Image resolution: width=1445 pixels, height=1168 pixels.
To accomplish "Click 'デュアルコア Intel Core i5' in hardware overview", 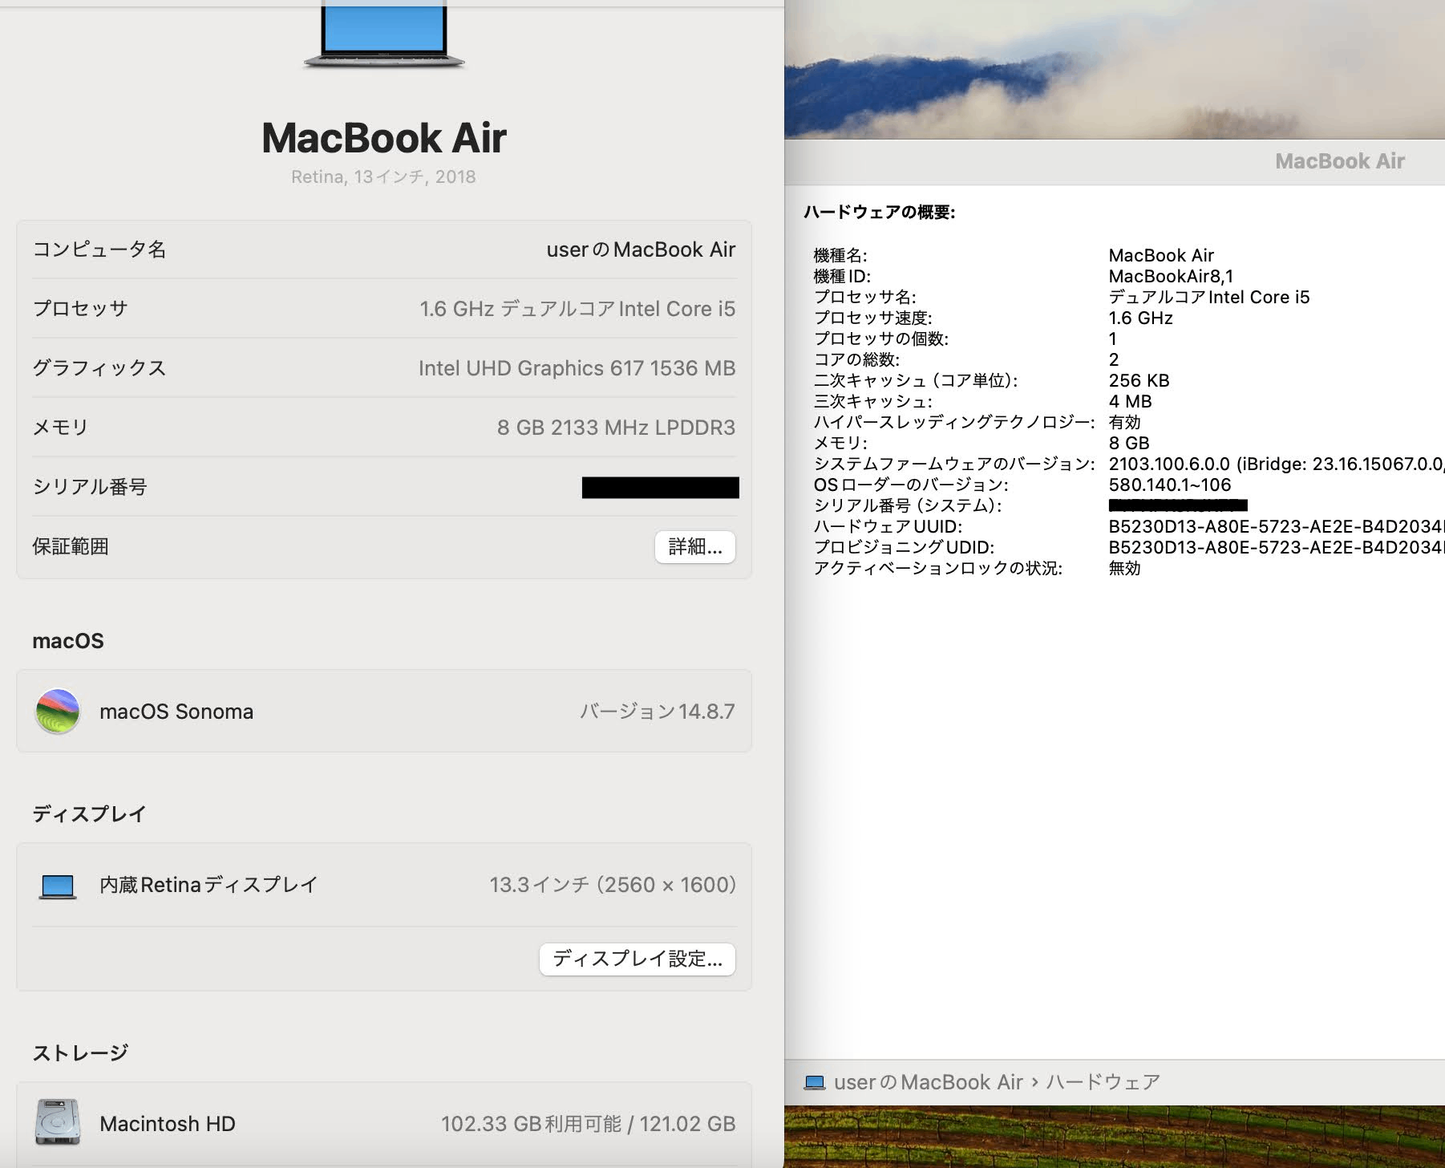I will click(x=1209, y=297).
